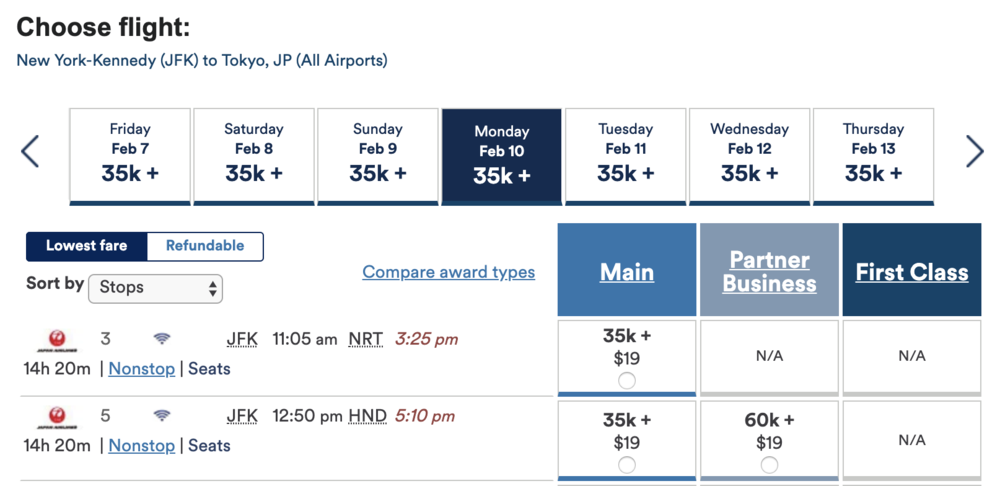Open the Sort by Stops dropdown
Image resolution: width=1000 pixels, height=486 pixels.
(x=156, y=288)
